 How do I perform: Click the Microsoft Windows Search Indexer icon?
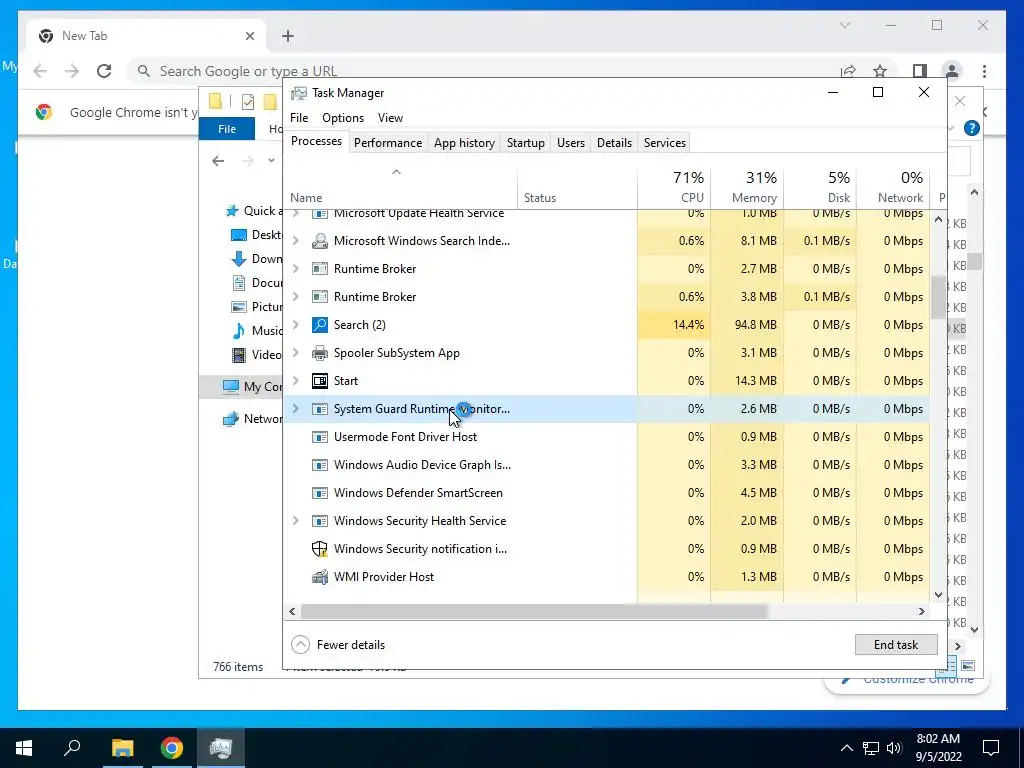coord(319,241)
